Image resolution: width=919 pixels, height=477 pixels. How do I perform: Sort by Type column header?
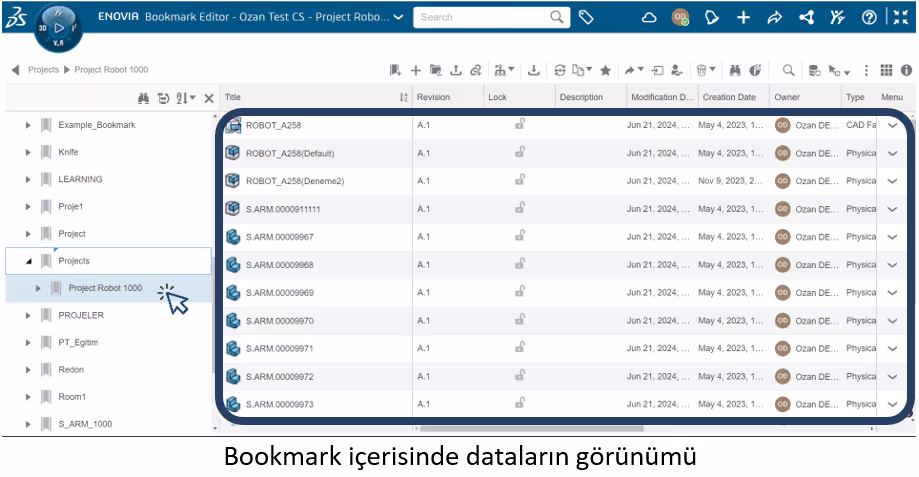855,97
